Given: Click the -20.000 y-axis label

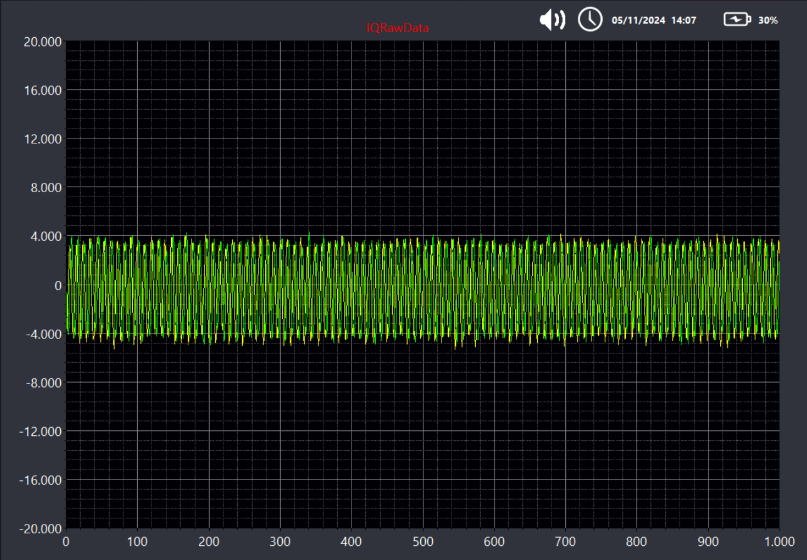Looking at the screenshot, I should pos(40,529).
